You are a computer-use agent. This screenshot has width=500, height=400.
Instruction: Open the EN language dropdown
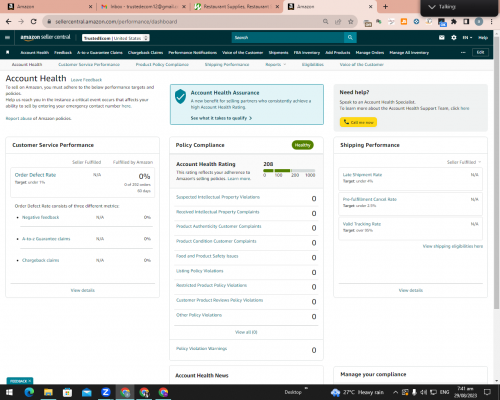pos(467,38)
